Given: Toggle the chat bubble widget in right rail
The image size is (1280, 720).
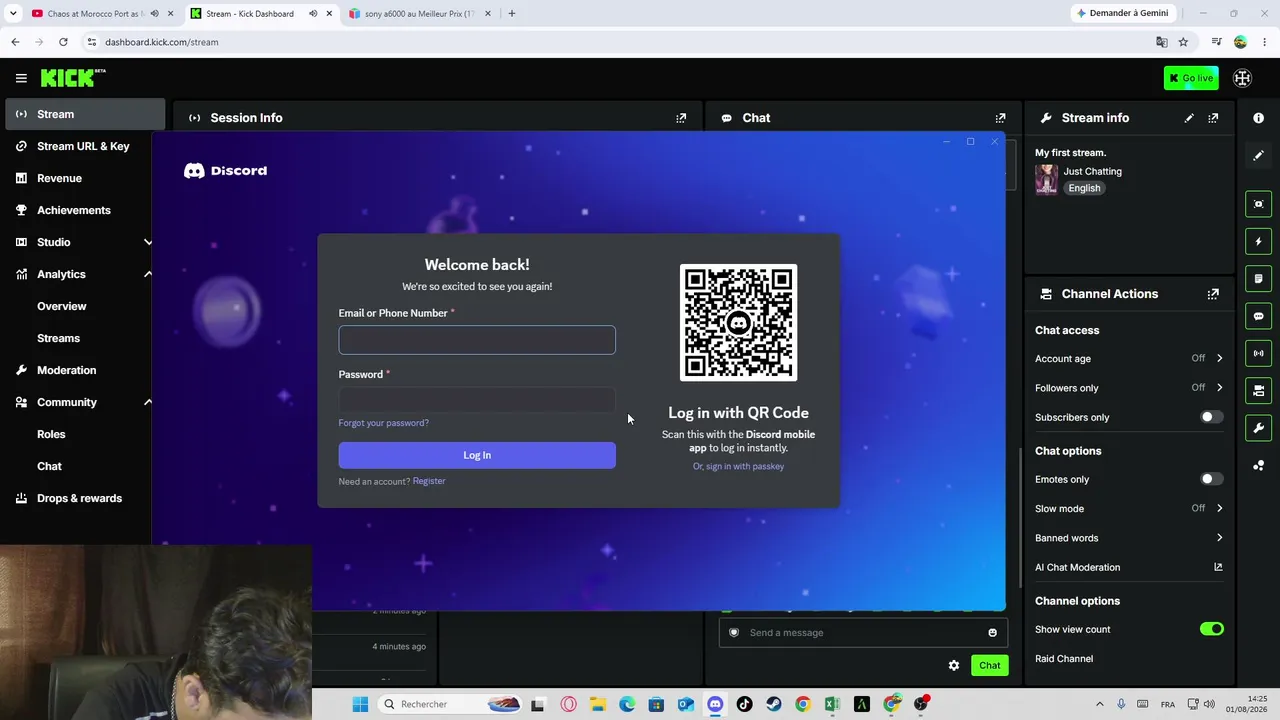Looking at the screenshot, I should 1258,316.
